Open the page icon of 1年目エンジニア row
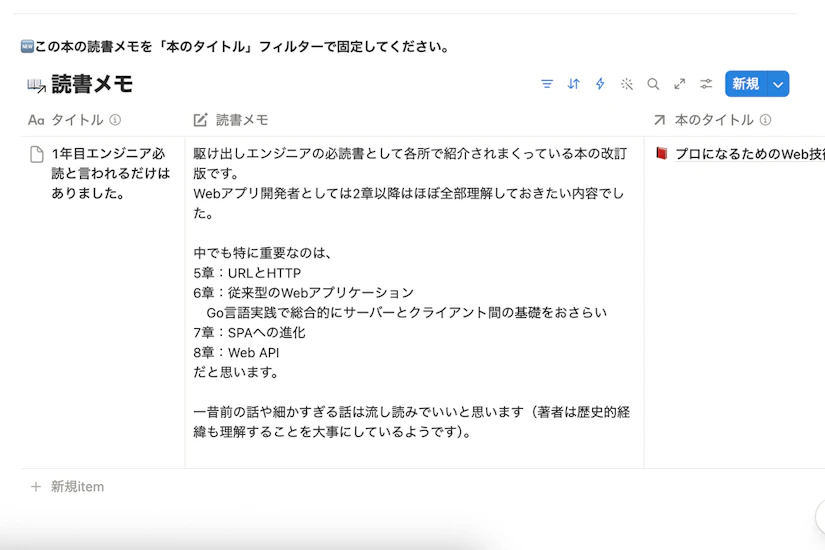825x550 pixels. (x=36, y=155)
